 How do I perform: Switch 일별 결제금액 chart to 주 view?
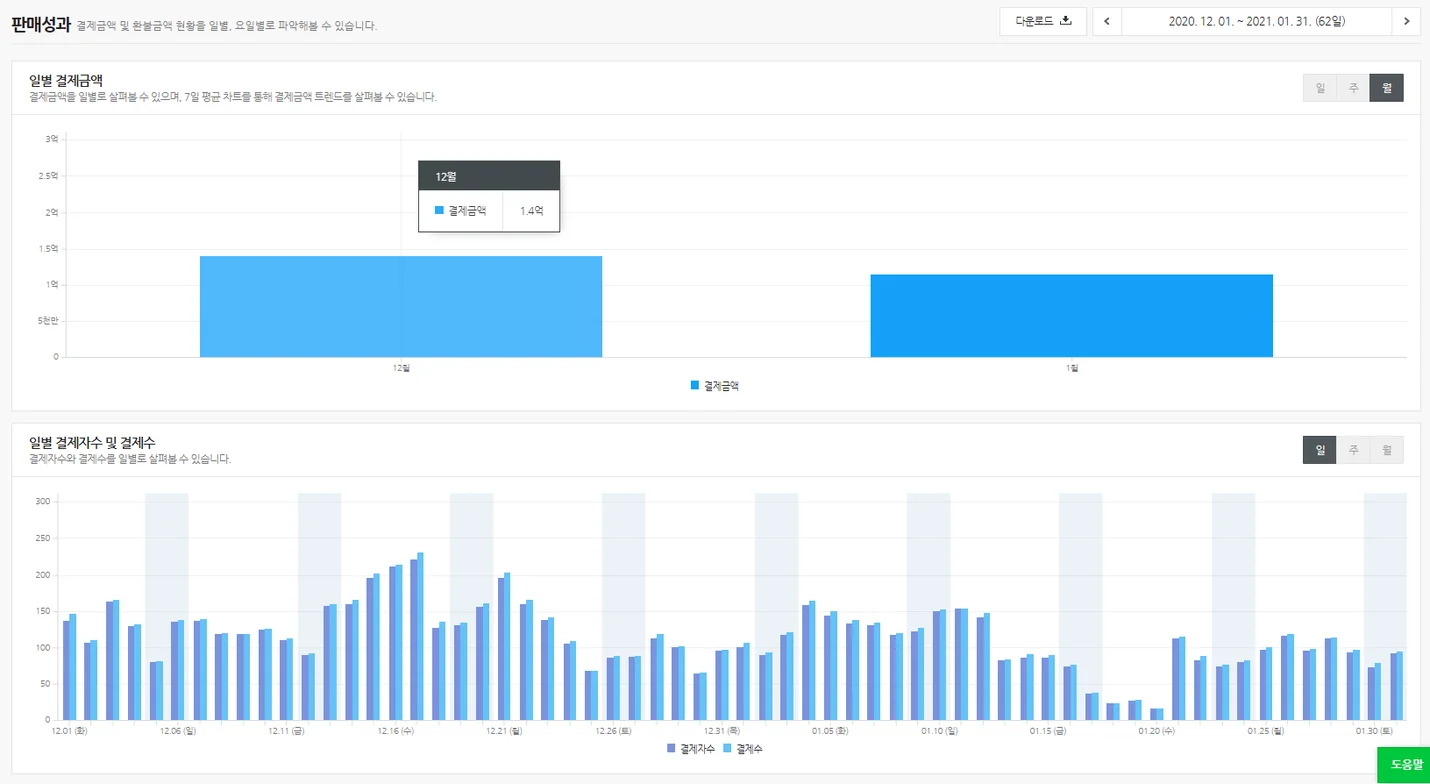pos(1353,88)
